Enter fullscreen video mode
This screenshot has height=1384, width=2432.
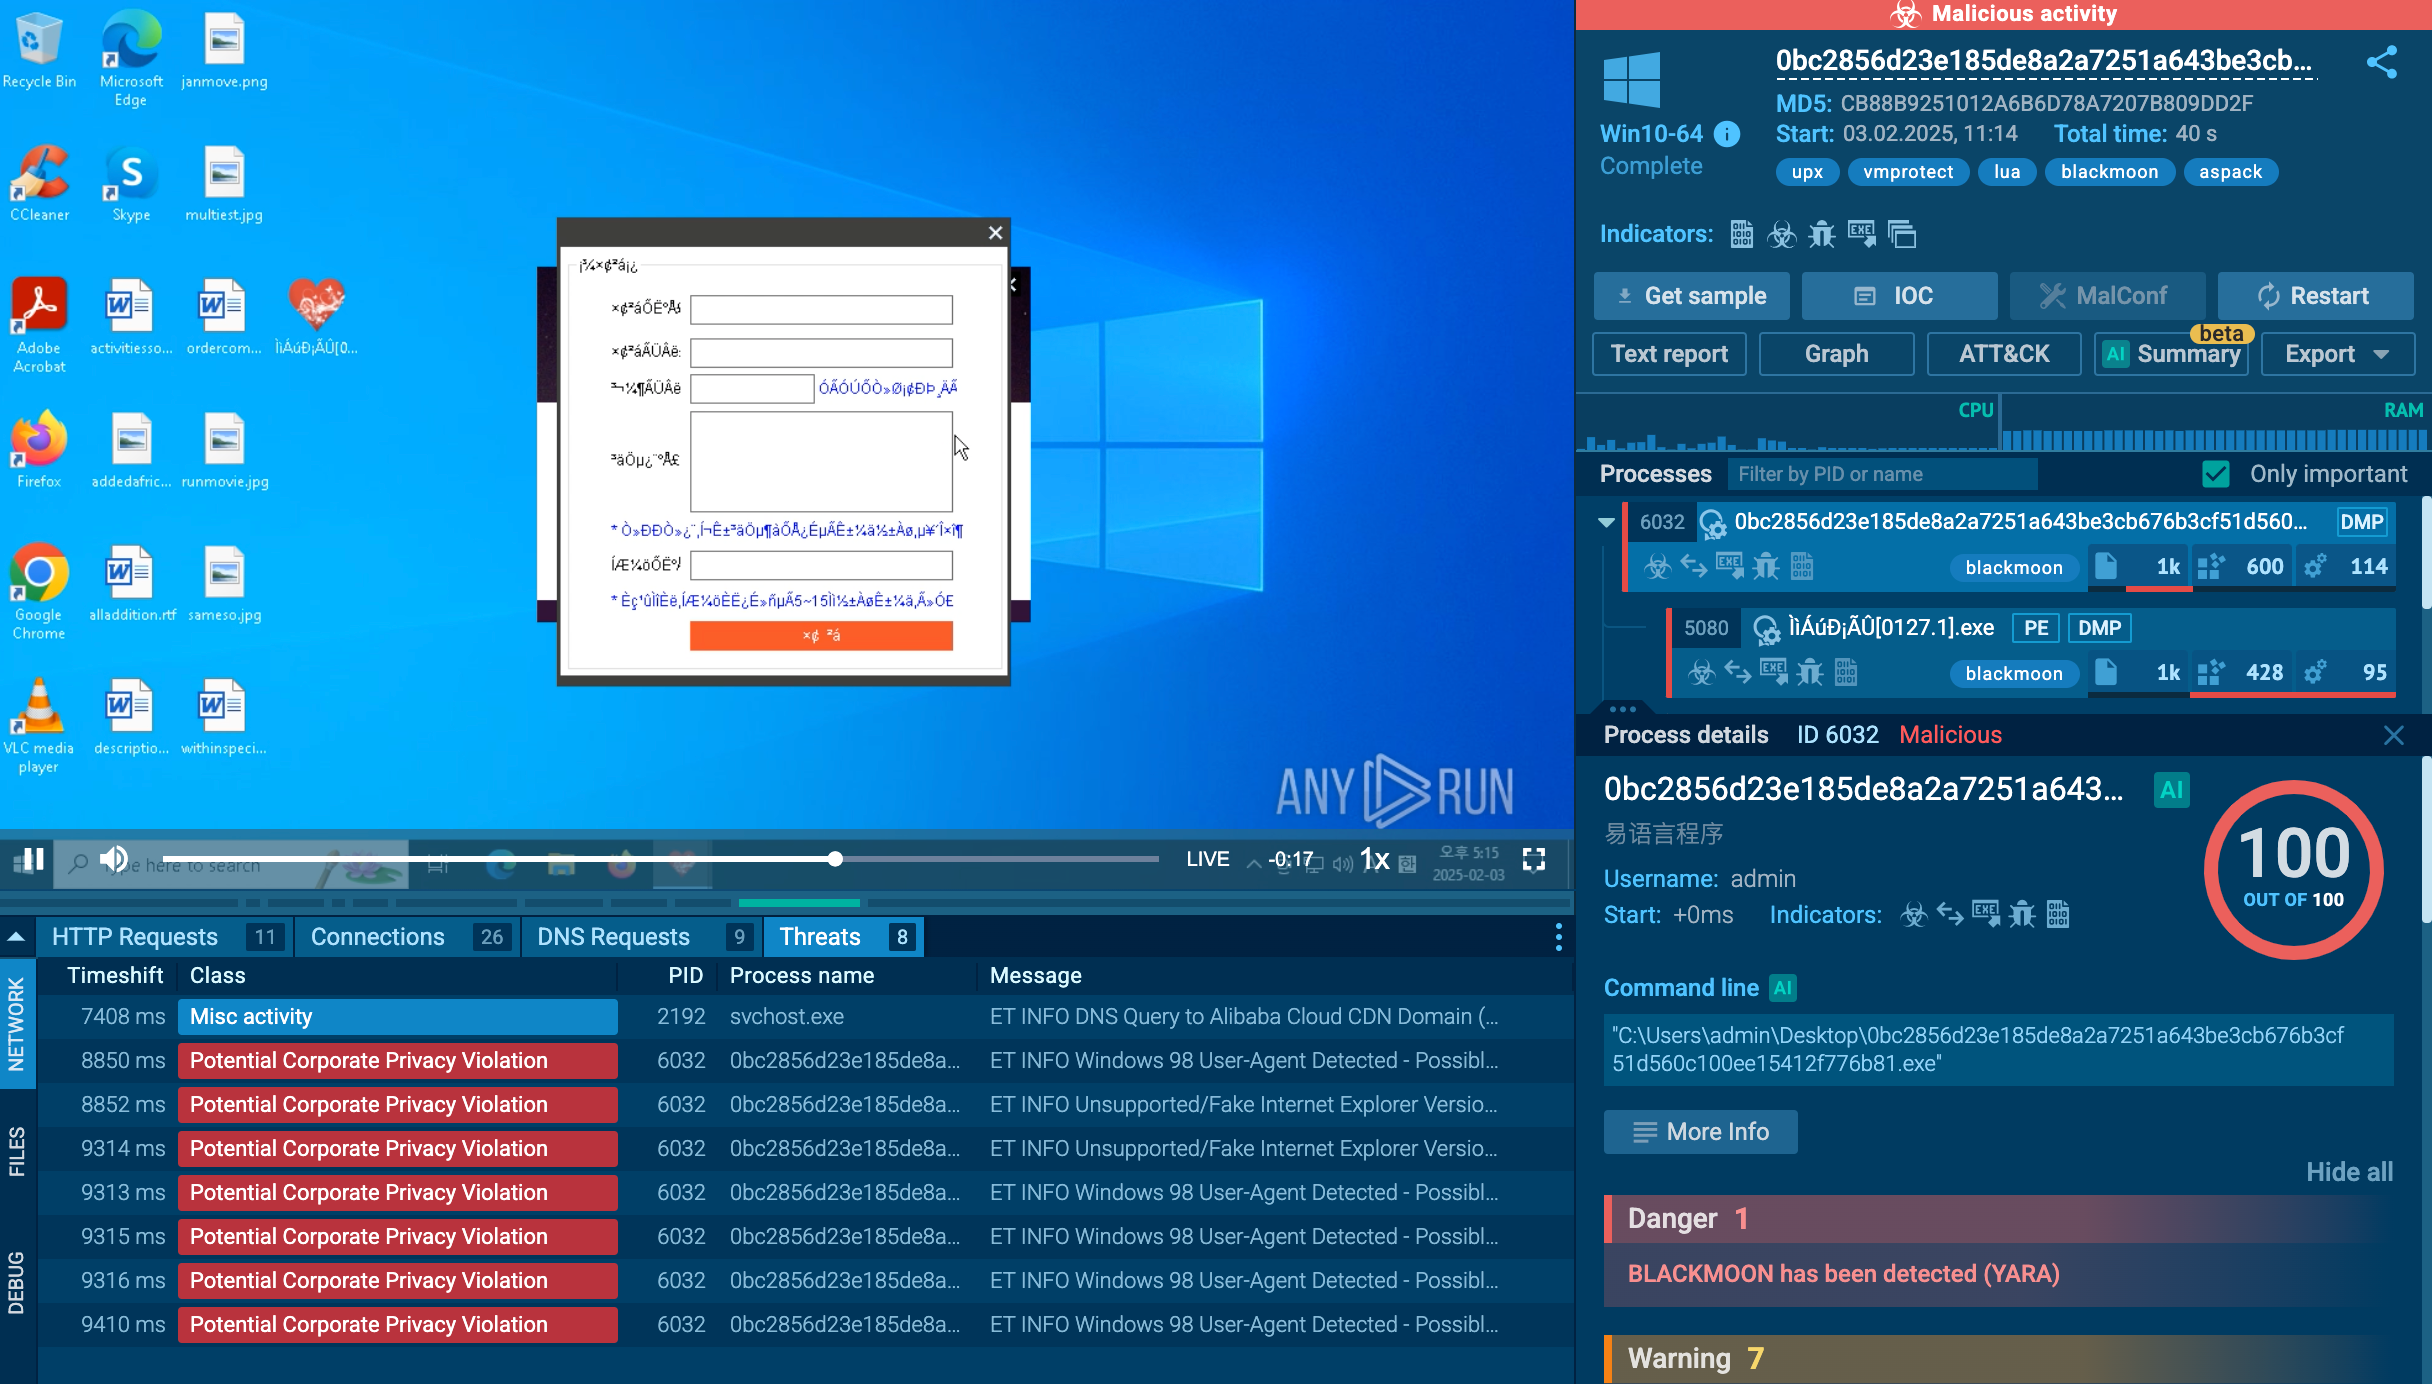click(x=1533, y=859)
